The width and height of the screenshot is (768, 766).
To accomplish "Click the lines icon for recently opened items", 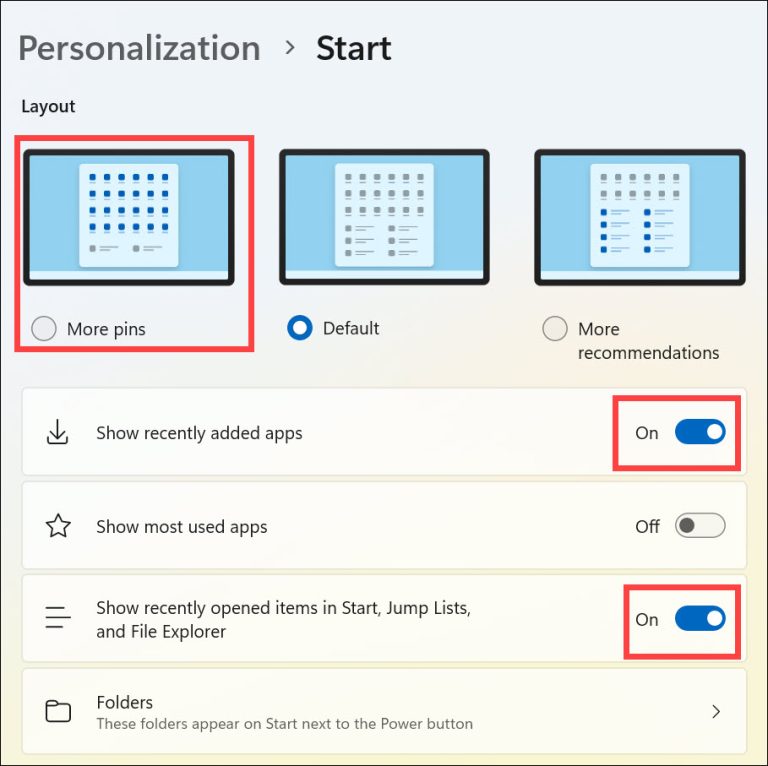I will (x=58, y=617).
